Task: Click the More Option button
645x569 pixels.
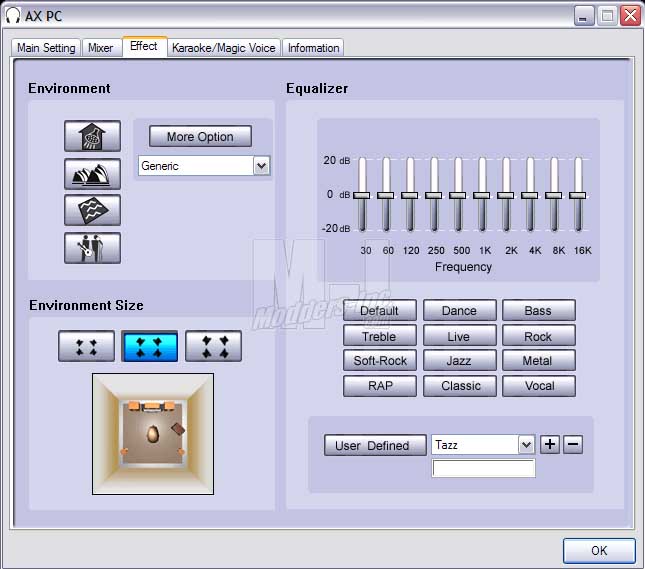Action: (200, 136)
